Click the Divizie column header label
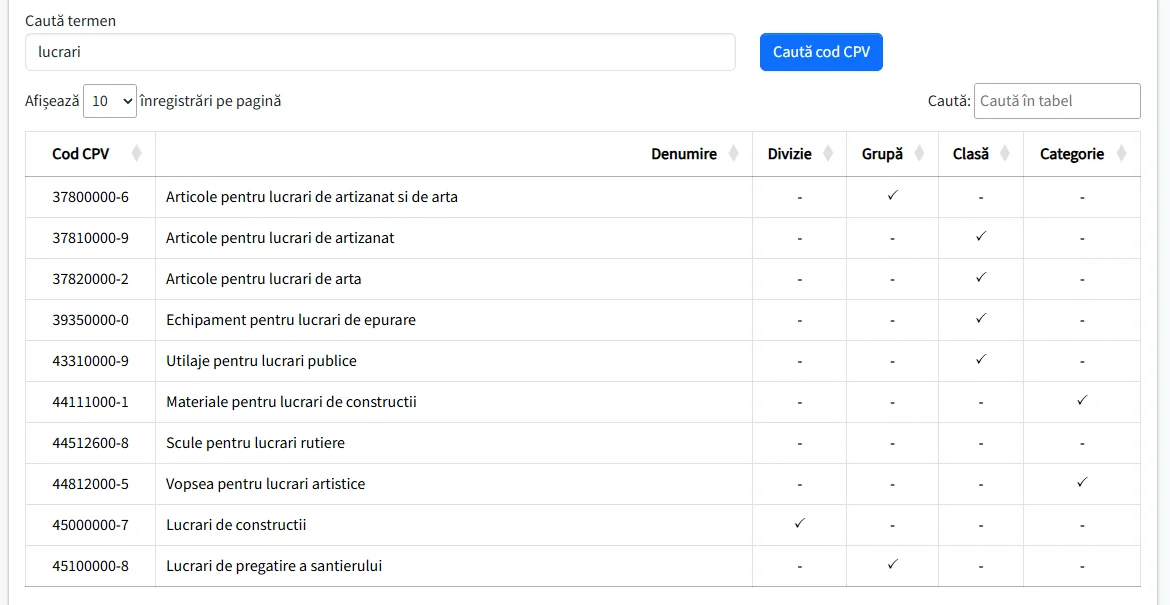 (x=789, y=154)
